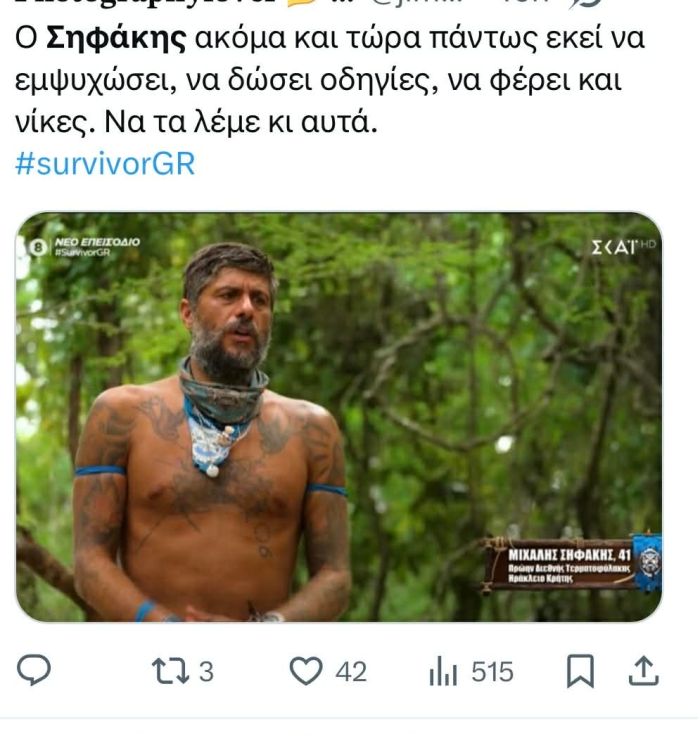
Task: Bookmark this tweet
Action: pos(581,671)
